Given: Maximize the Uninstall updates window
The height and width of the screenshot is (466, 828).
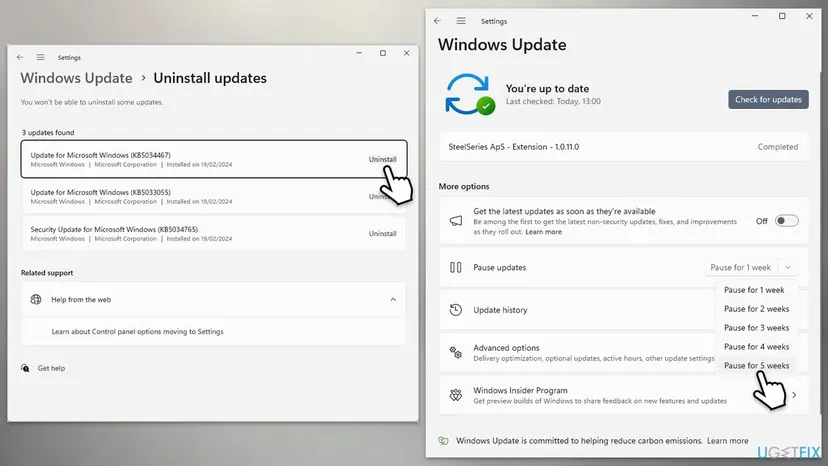Looking at the screenshot, I should pos(383,53).
